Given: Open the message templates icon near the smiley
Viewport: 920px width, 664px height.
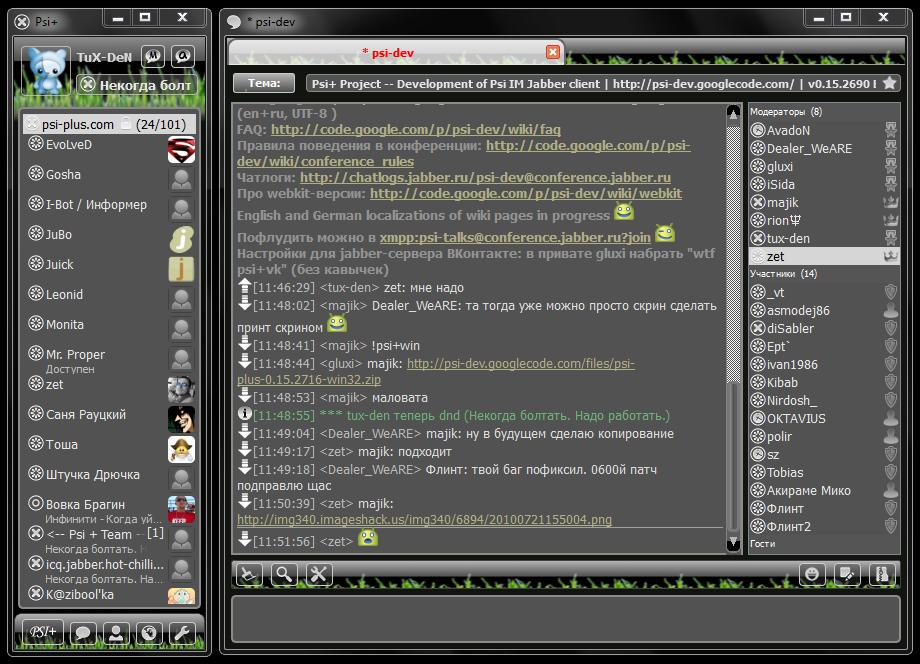Looking at the screenshot, I should pos(845,574).
